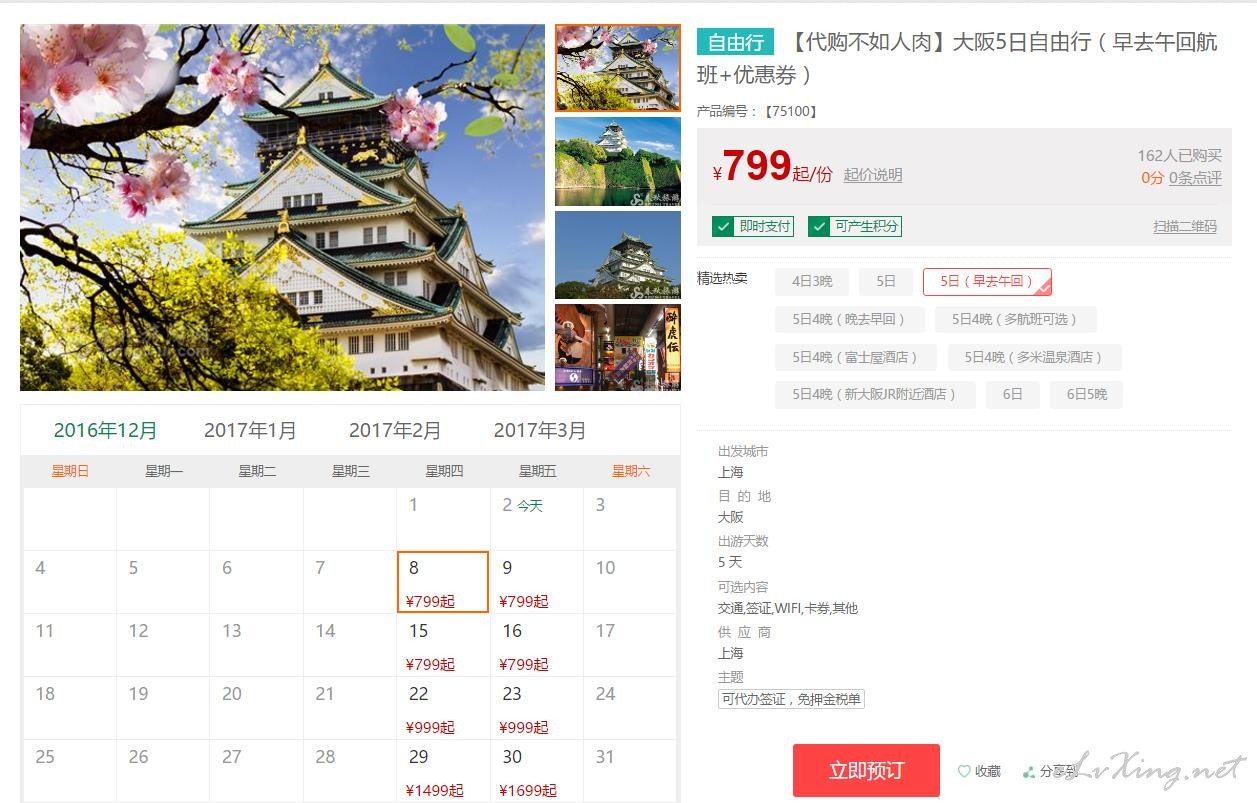Open the 0条点评 reviews link
The width and height of the screenshot is (1257, 803).
1195,178
